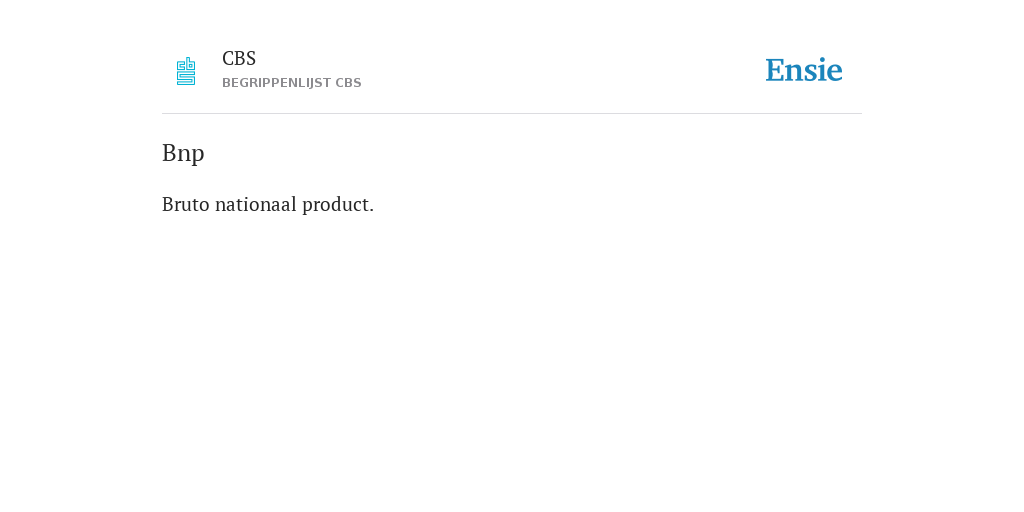This screenshot has width=1024, height=512.
Task: Open the Ensie logo link
Action: click(x=804, y=70)
